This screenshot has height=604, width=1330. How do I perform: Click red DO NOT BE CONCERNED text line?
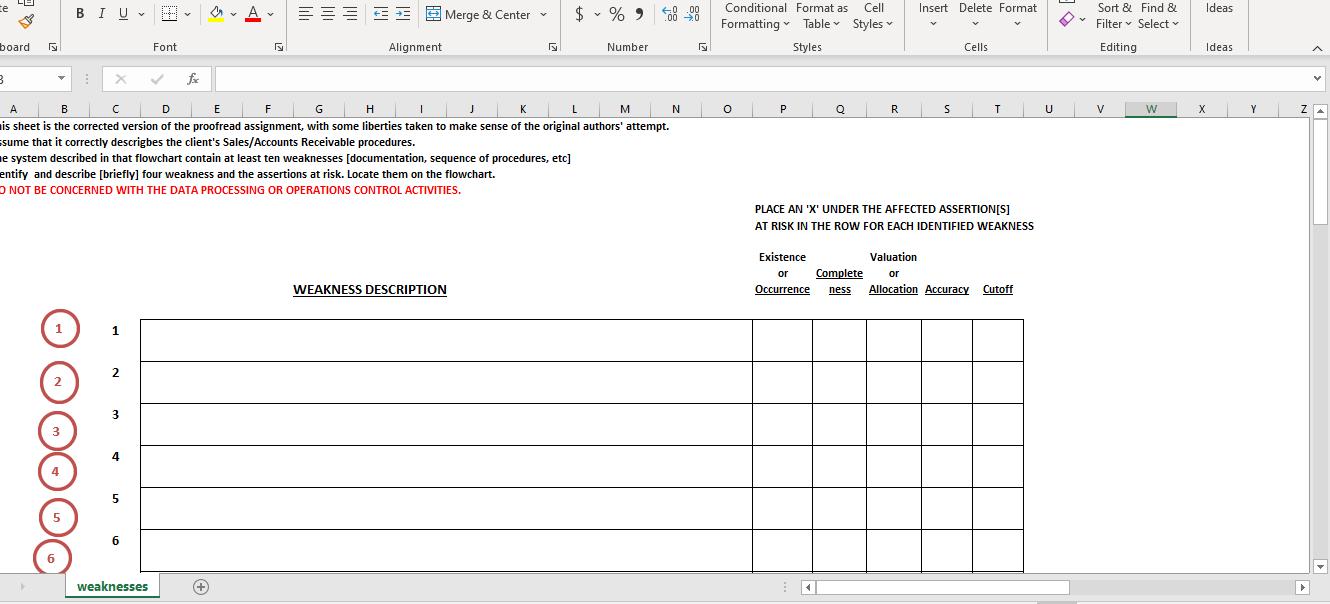point(230,190)
